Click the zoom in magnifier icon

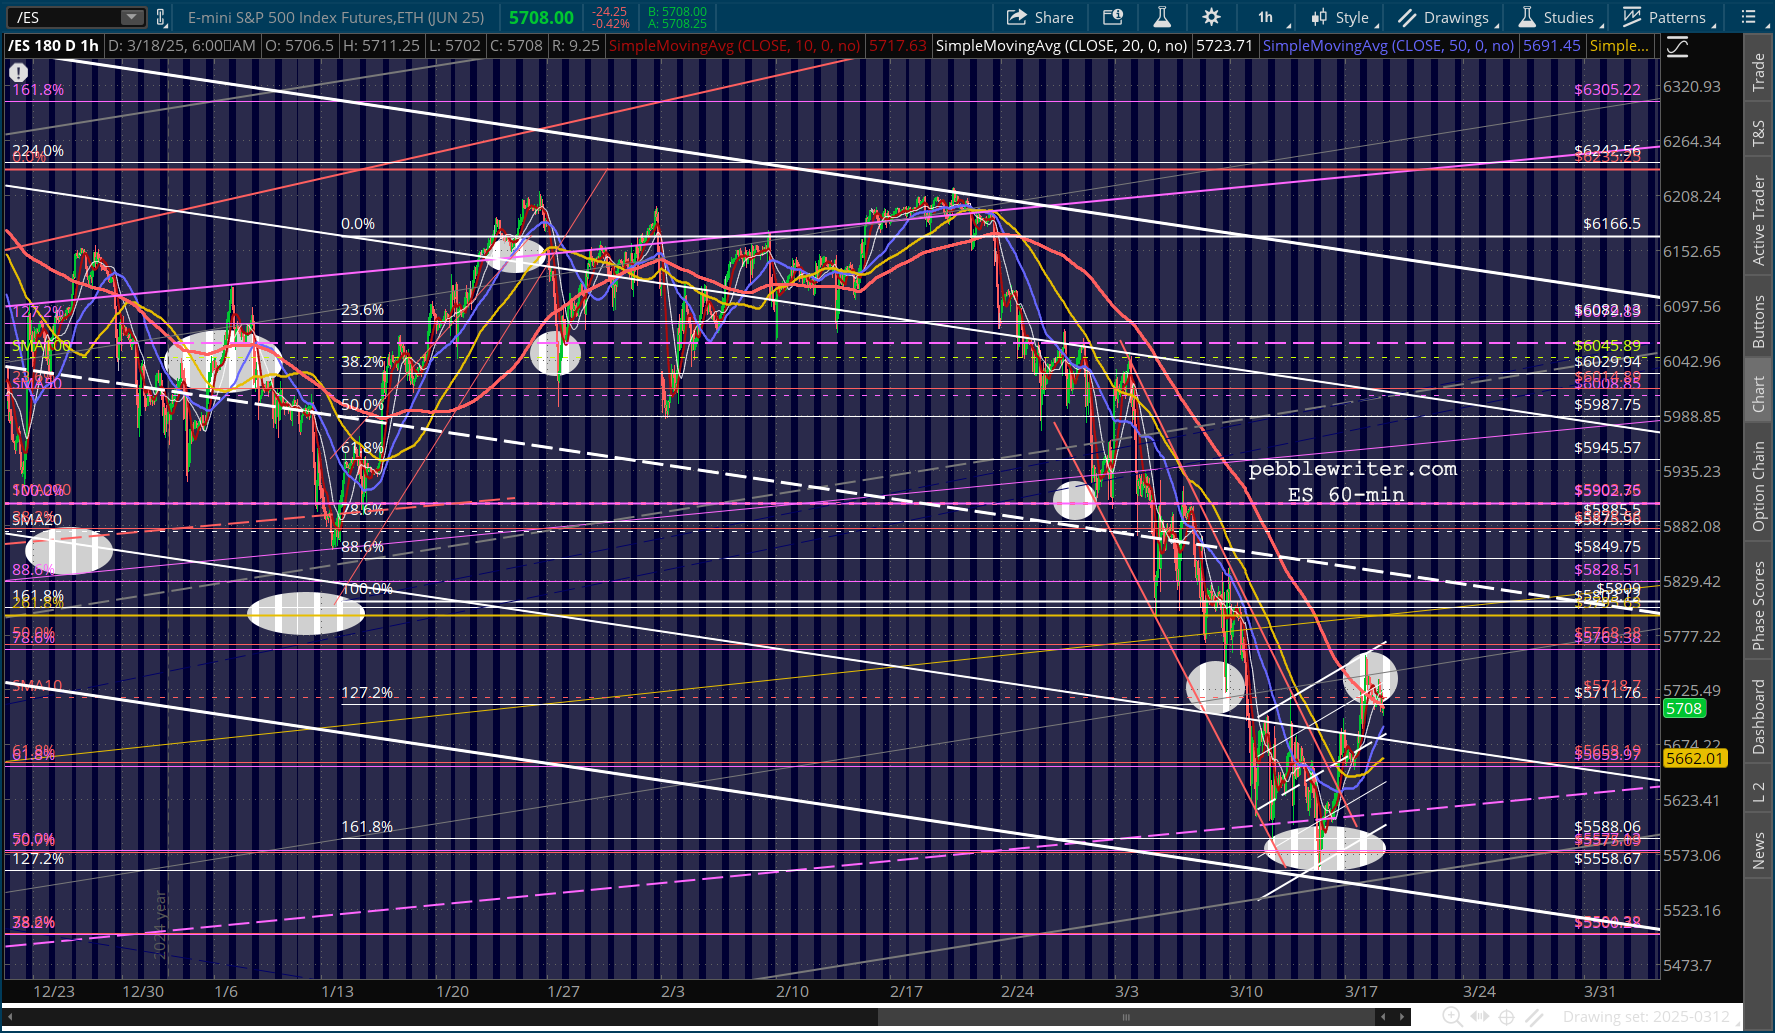[1452, 1017]
